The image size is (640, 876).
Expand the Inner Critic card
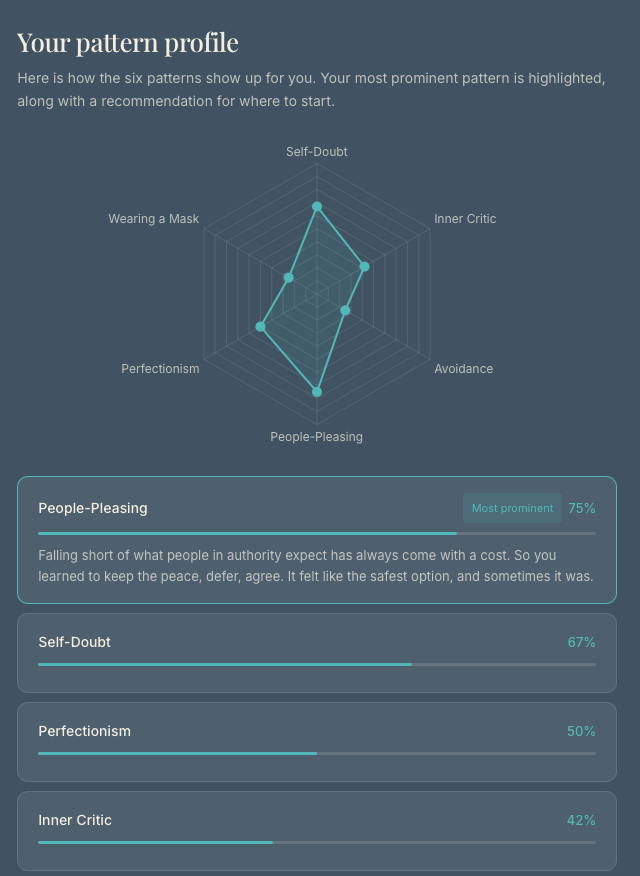tap(317, 831)
